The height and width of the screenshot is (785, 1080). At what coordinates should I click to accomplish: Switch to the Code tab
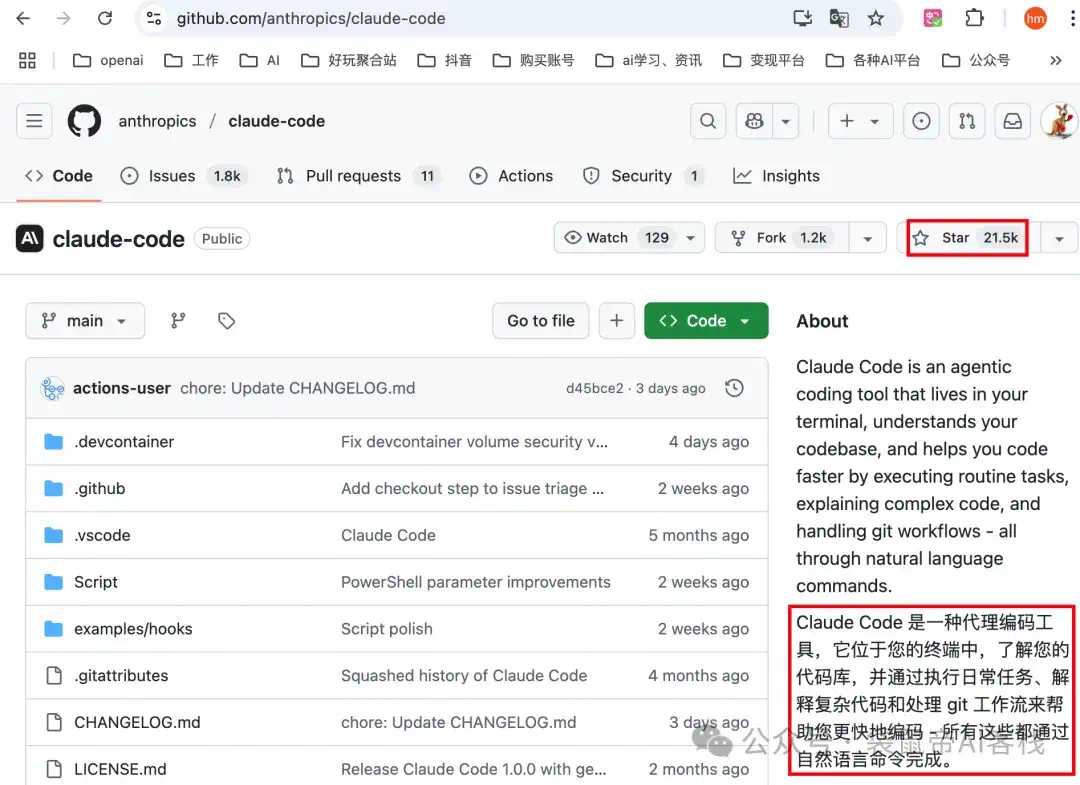[x=59, y=176]
